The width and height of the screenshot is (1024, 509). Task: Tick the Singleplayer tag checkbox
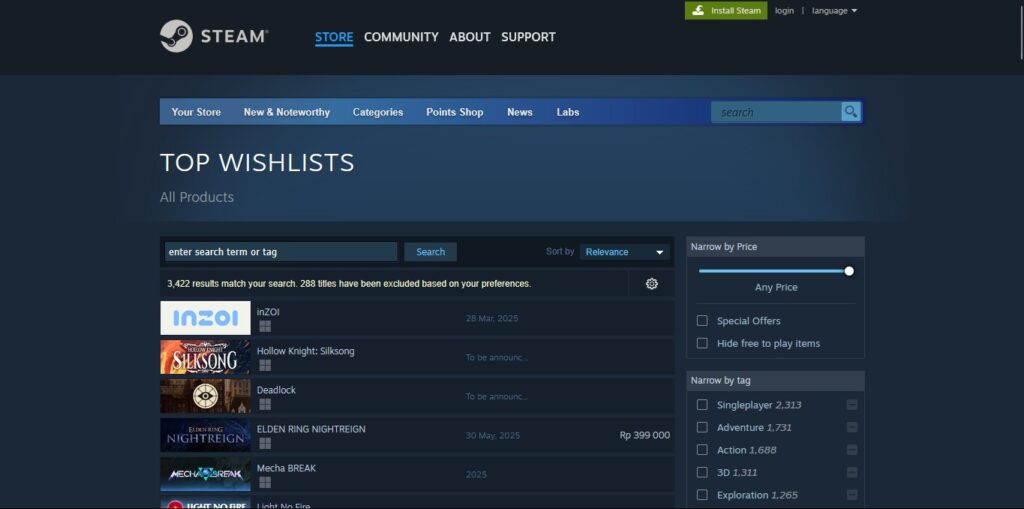(x=702, y=405)
